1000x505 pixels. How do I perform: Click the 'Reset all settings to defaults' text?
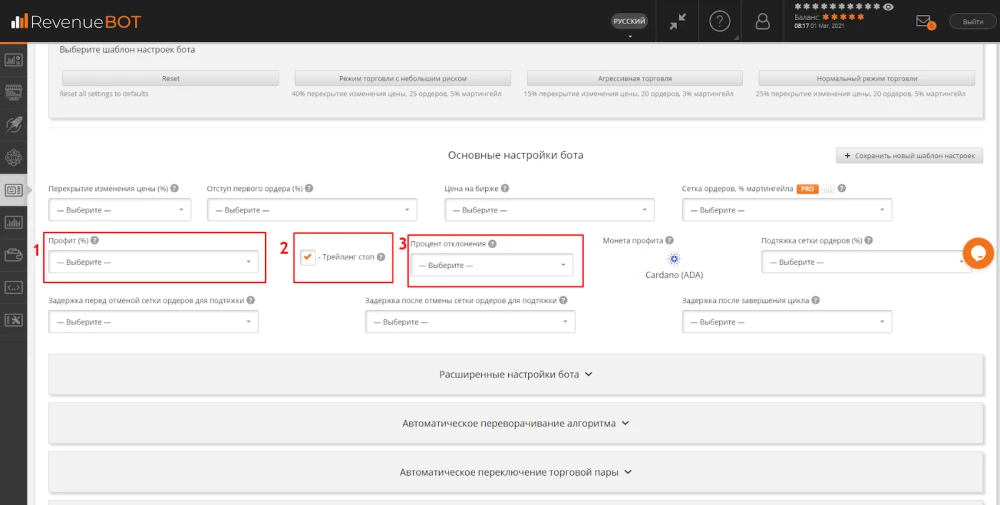click(x=104, y=94)
